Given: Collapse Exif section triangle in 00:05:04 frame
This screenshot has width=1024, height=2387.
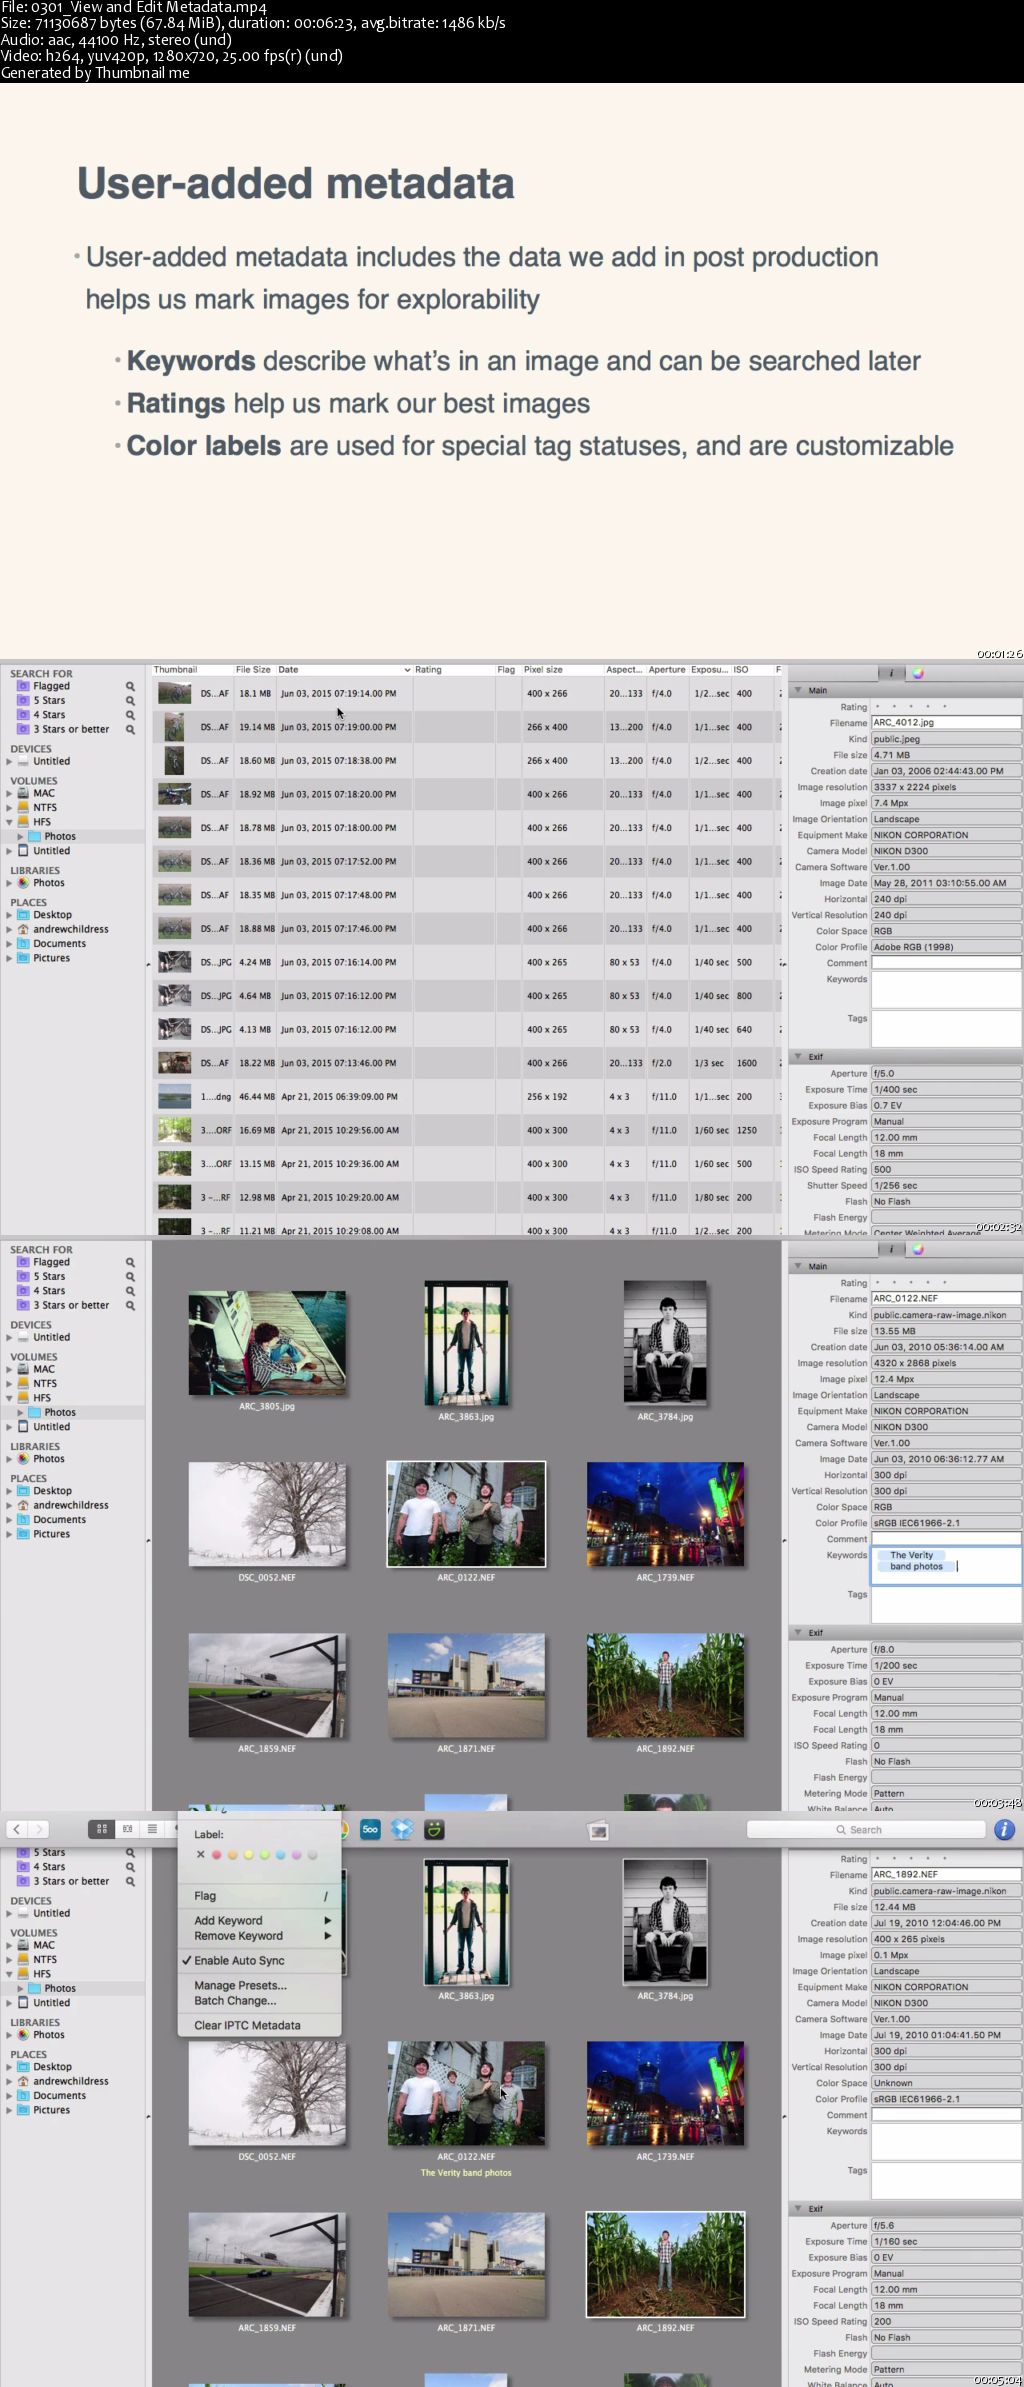Looking at the screenshot, I should click(x=798, y=2208).
